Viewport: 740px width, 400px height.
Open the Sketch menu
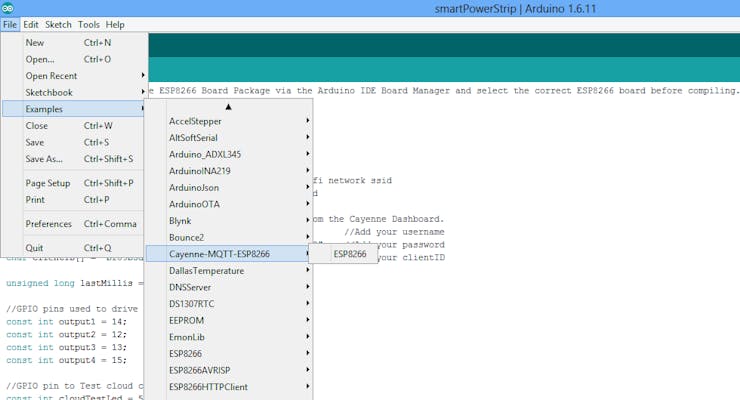coord(58,24)
